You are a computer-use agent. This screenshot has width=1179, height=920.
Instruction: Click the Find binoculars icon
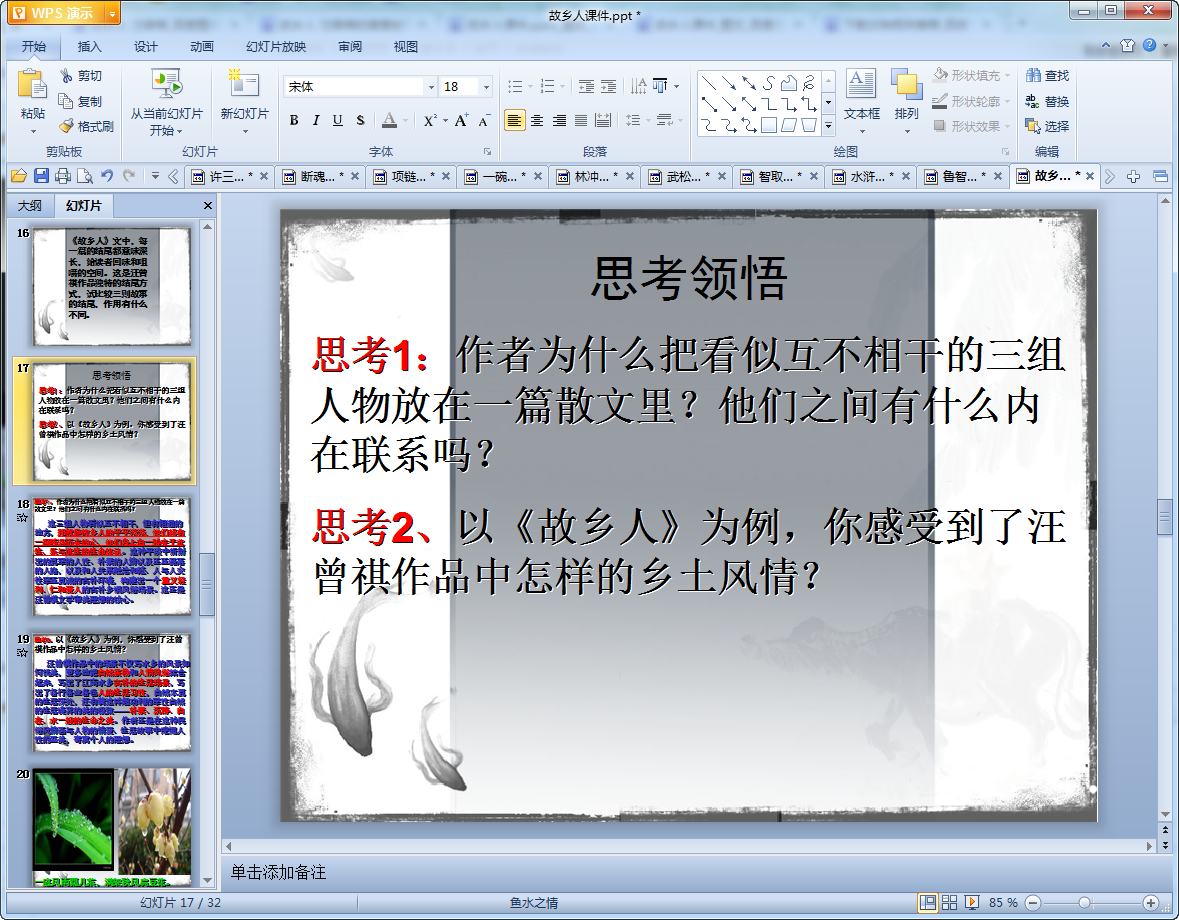pyautogui.click(x=1033, y=76)
